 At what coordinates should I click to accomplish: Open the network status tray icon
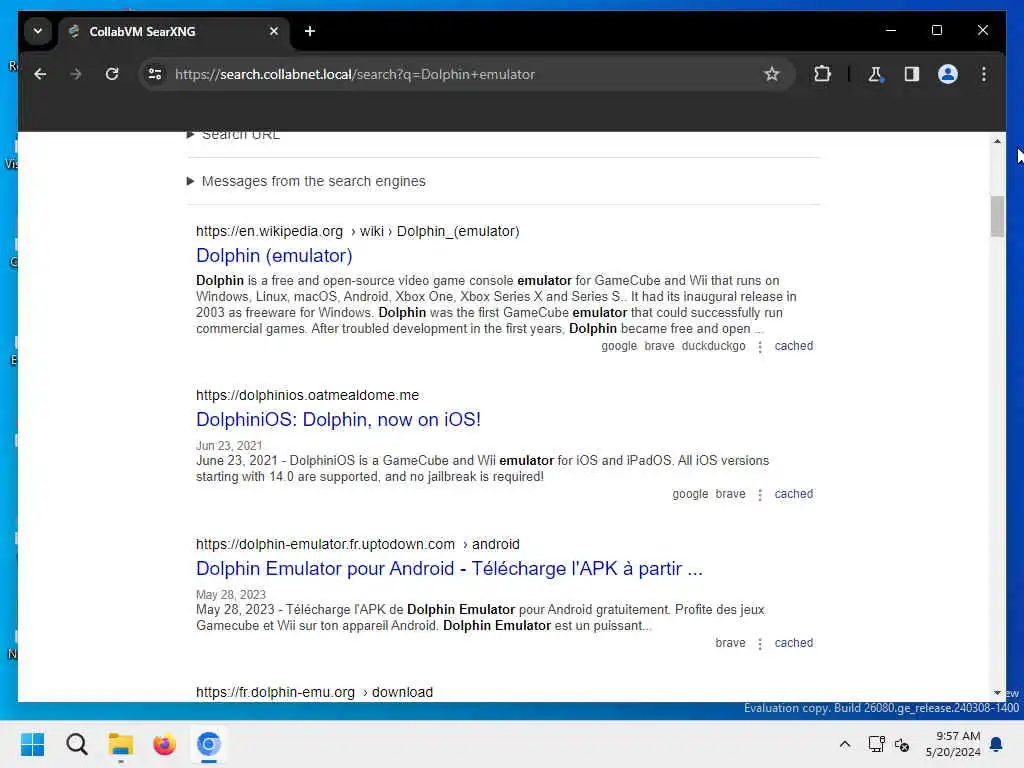click(x=876, y=744)
